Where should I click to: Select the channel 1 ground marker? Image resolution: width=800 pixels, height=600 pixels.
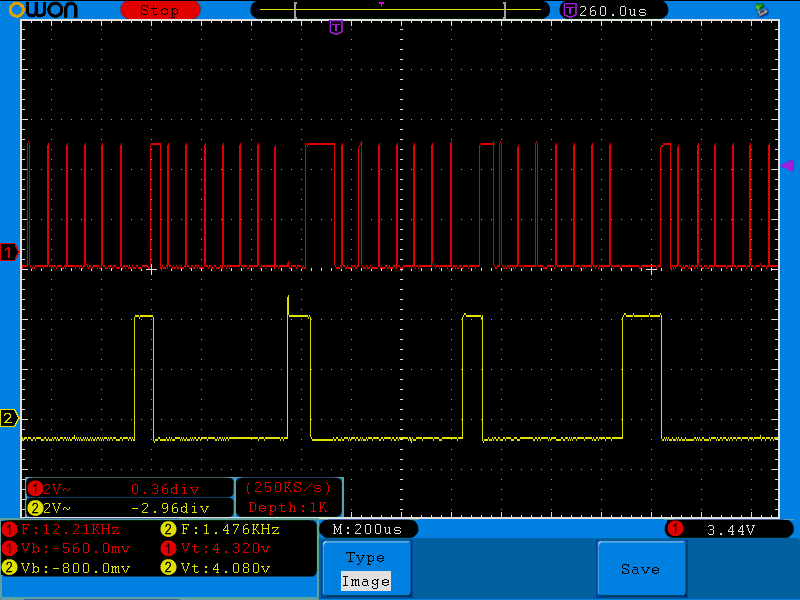tap(9, 252)
